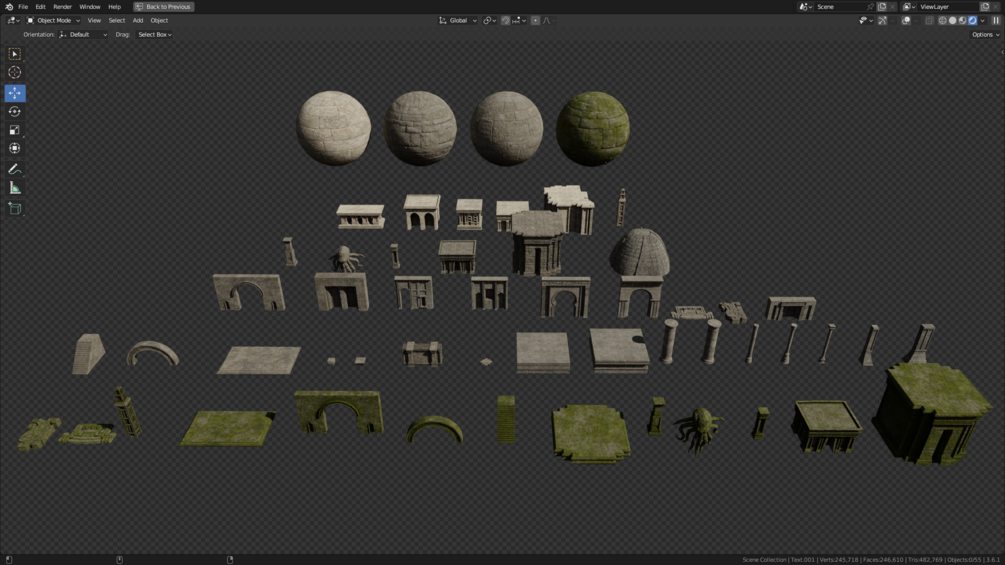The height and width of the screenshot is (565, 1005).
Task: Click the ViewLayer name field
Action: pyautogui.click(x=947, y=6)
